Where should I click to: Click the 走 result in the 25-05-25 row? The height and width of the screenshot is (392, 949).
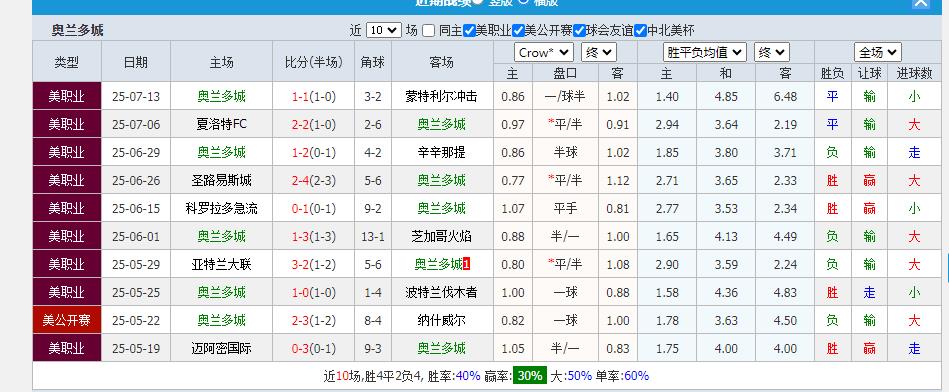click(869, 292)
